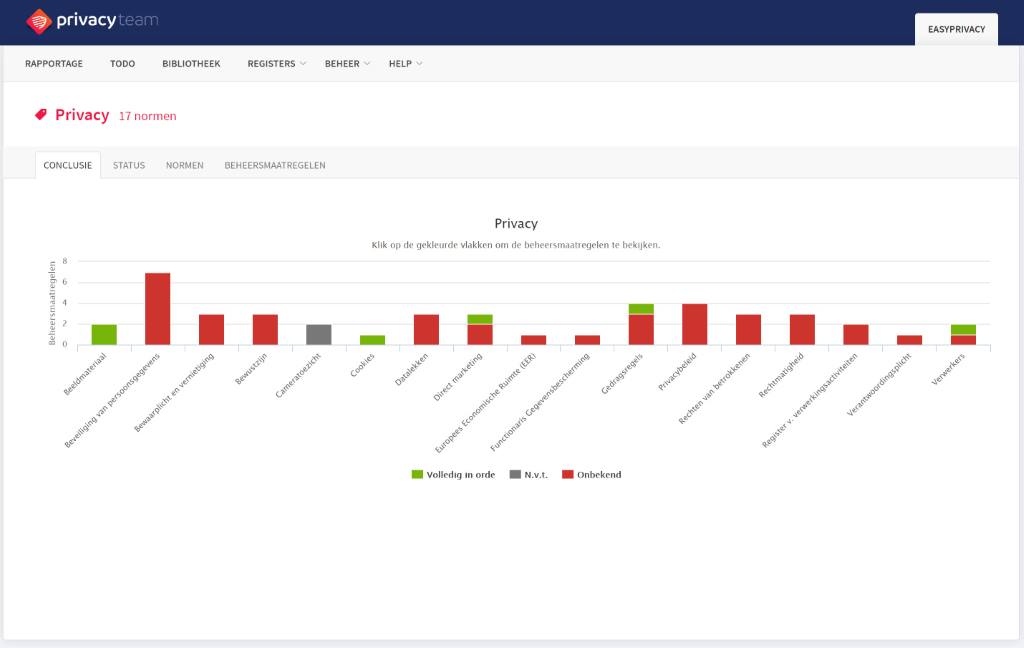Select the CONCLUSIE tab
Screen dimensions: 1024x648
[x=68, y=165]
